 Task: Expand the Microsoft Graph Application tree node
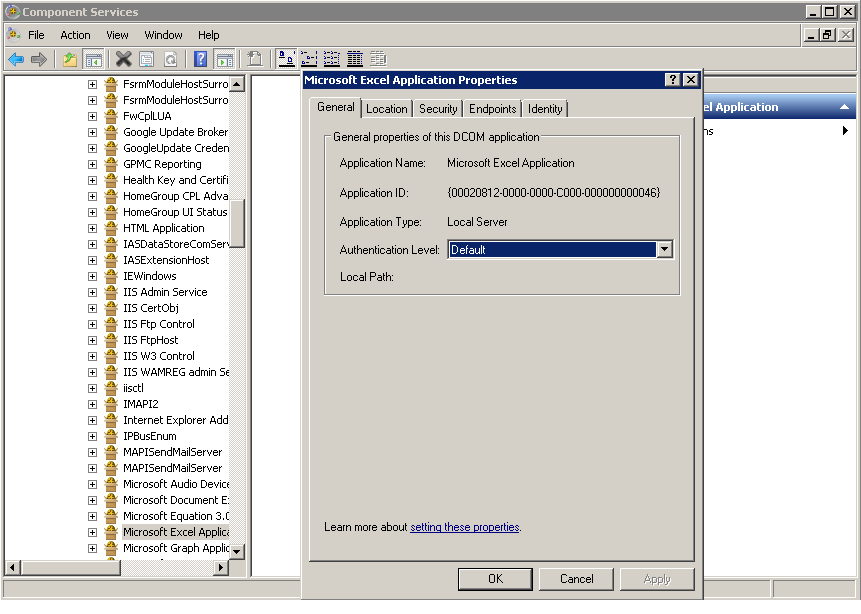[x=94, y=547]
